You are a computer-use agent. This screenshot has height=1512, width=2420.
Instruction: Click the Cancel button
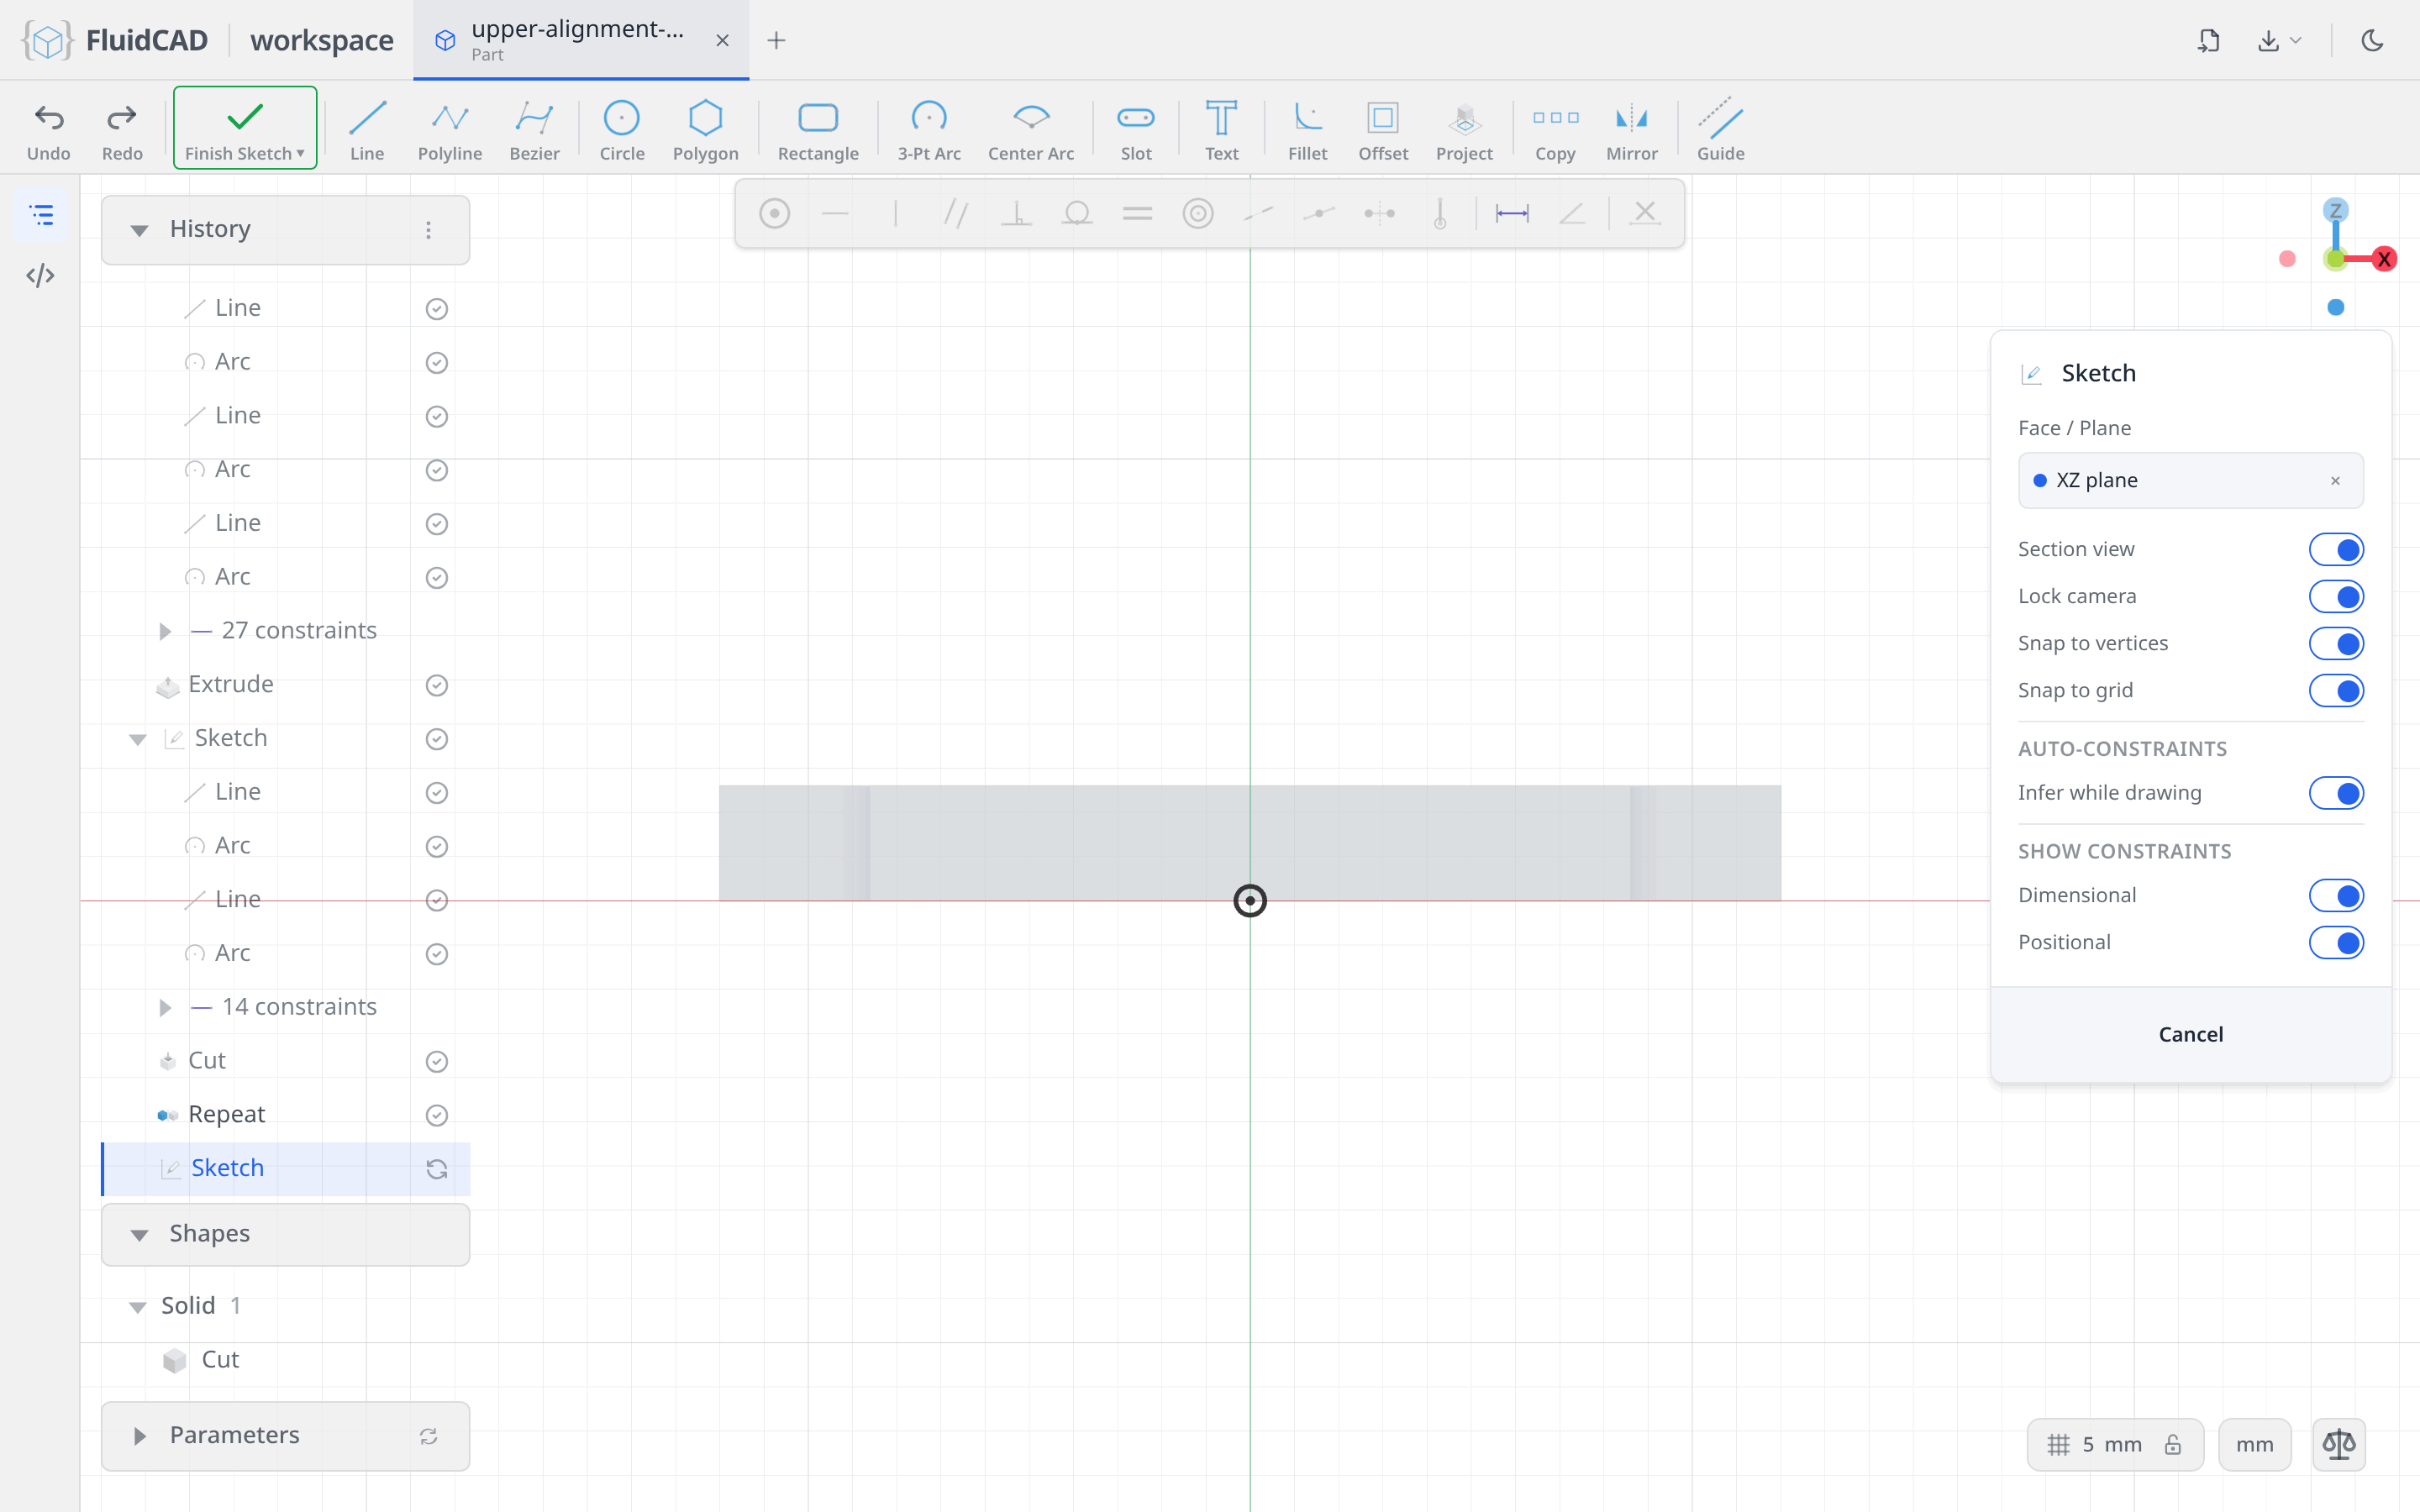pos(2190,1034)
